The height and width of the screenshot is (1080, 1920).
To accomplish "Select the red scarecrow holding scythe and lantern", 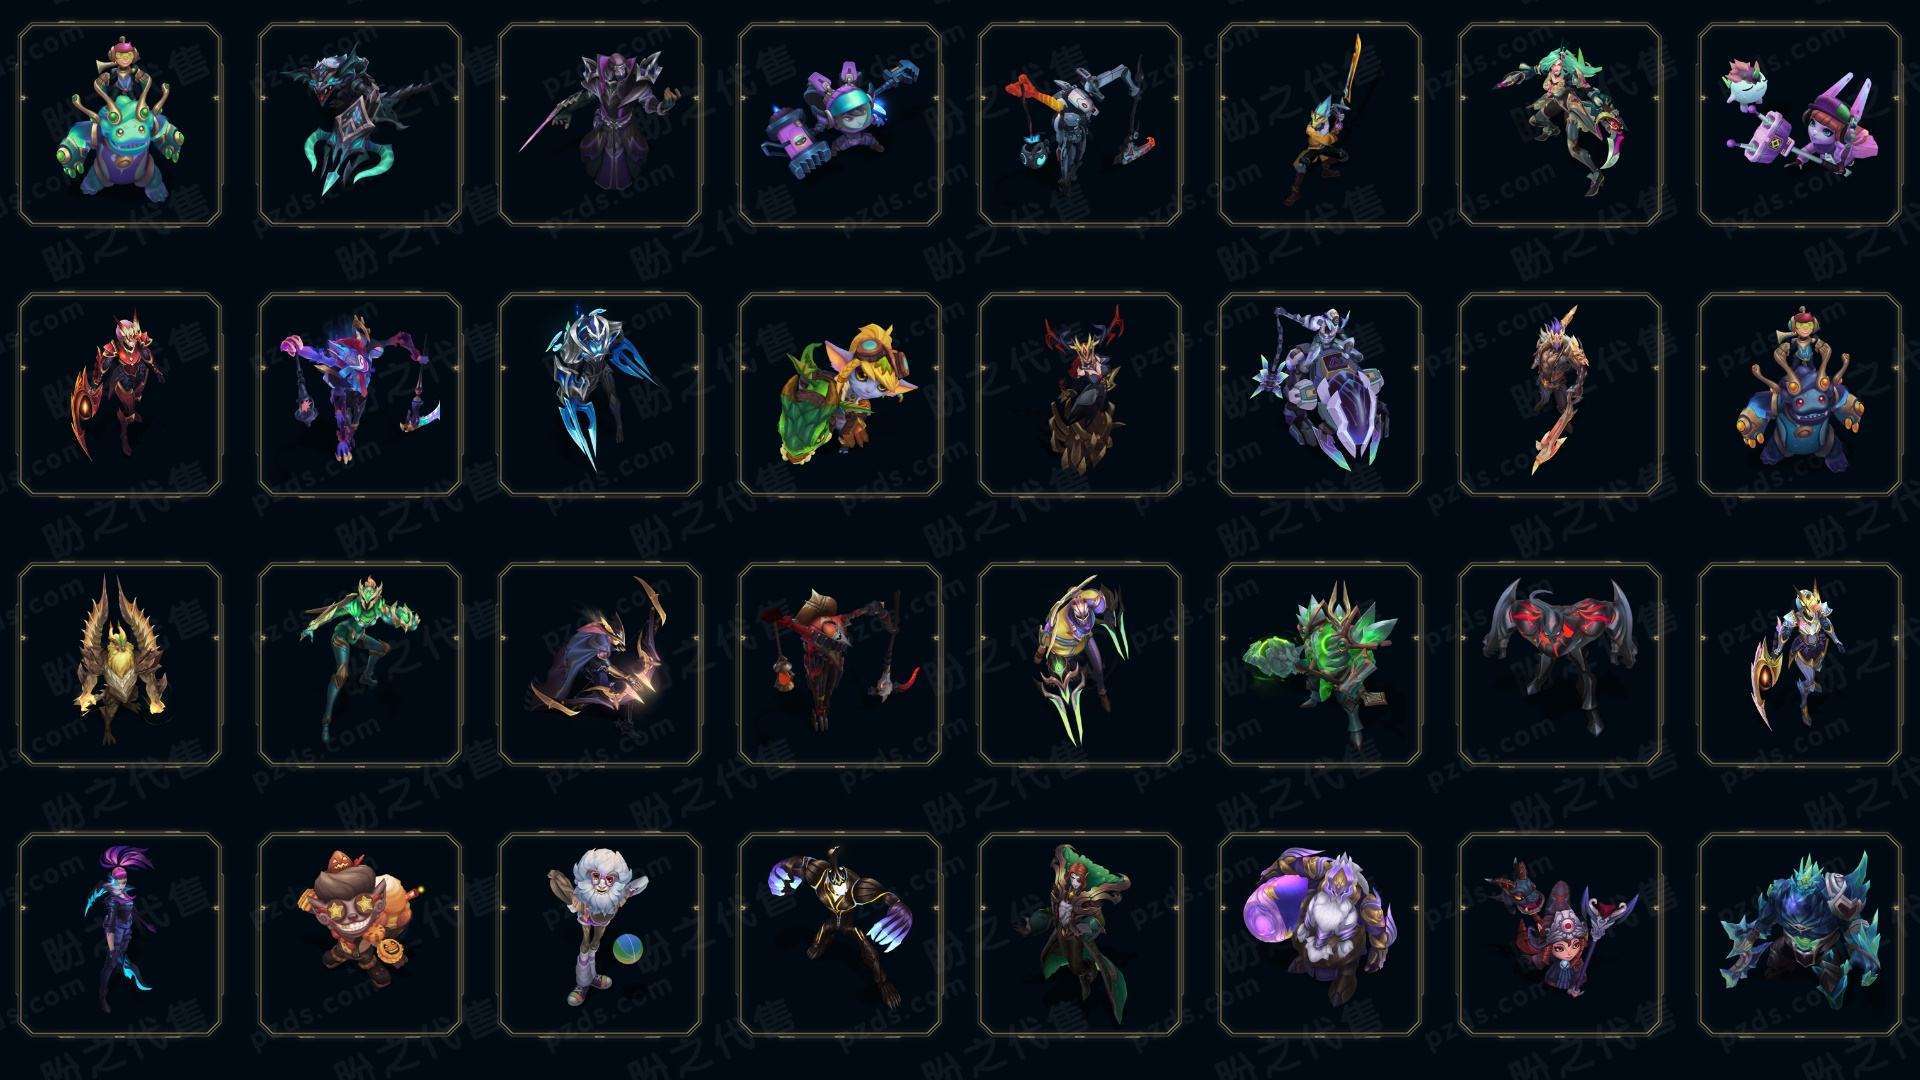I will [x=840, y=664].
